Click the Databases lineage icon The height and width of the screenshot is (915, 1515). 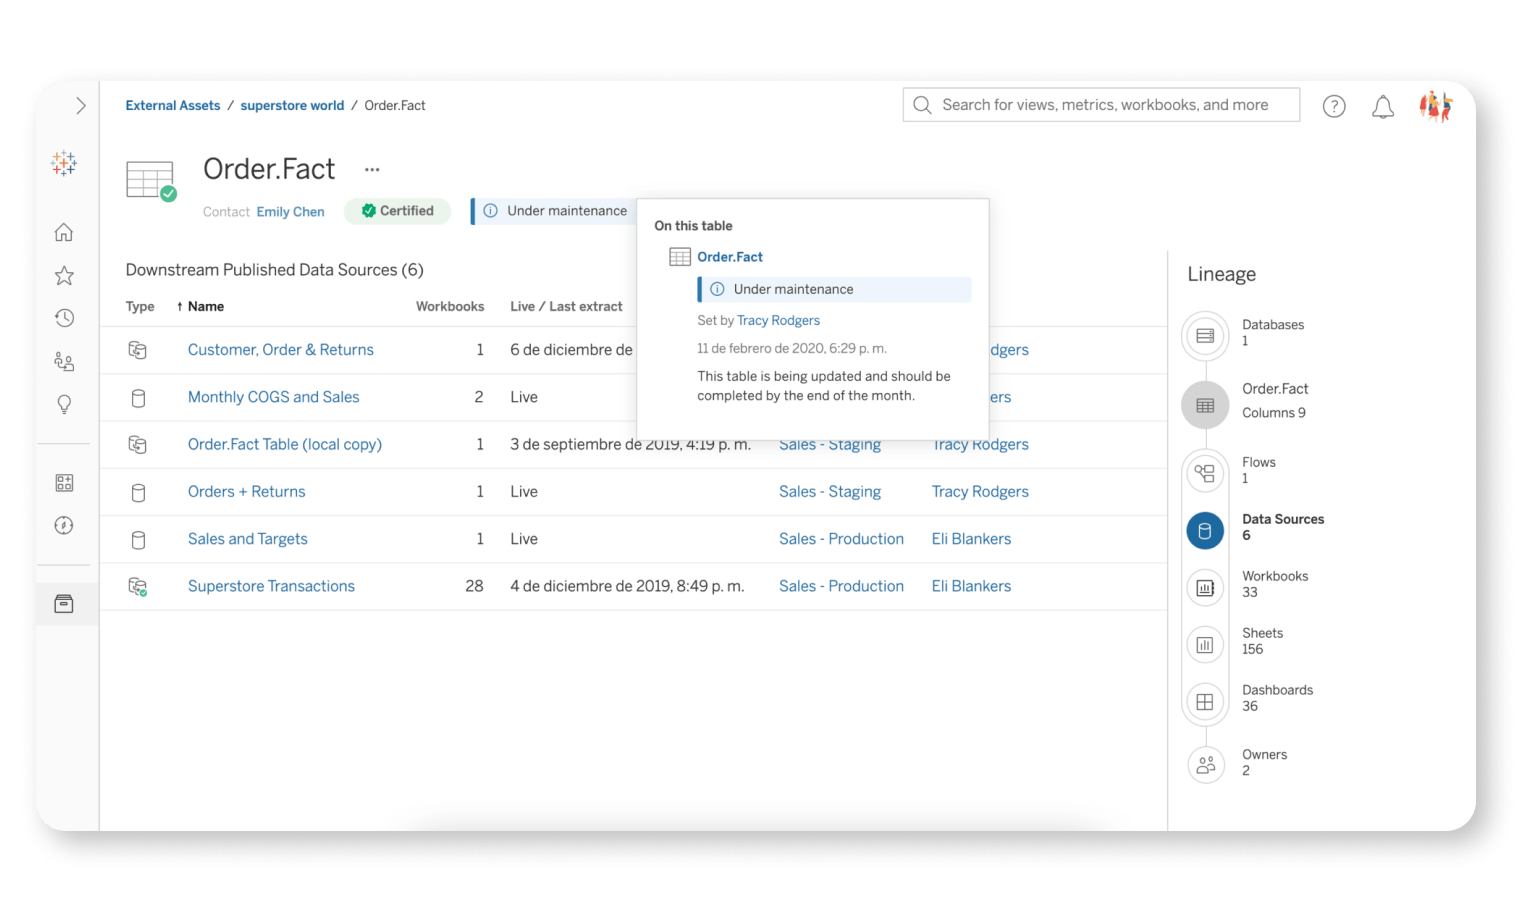pyautogui.click(x=1205, y=336)
